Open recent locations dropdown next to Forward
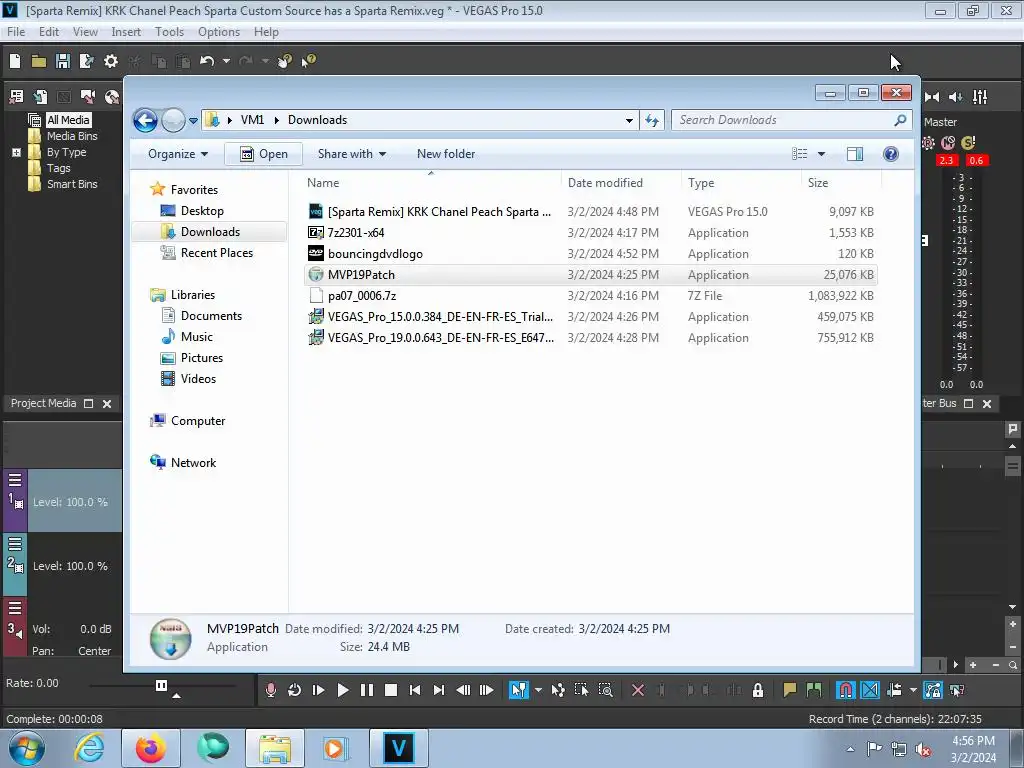The image size is (1024, 768). click(193, 121)
